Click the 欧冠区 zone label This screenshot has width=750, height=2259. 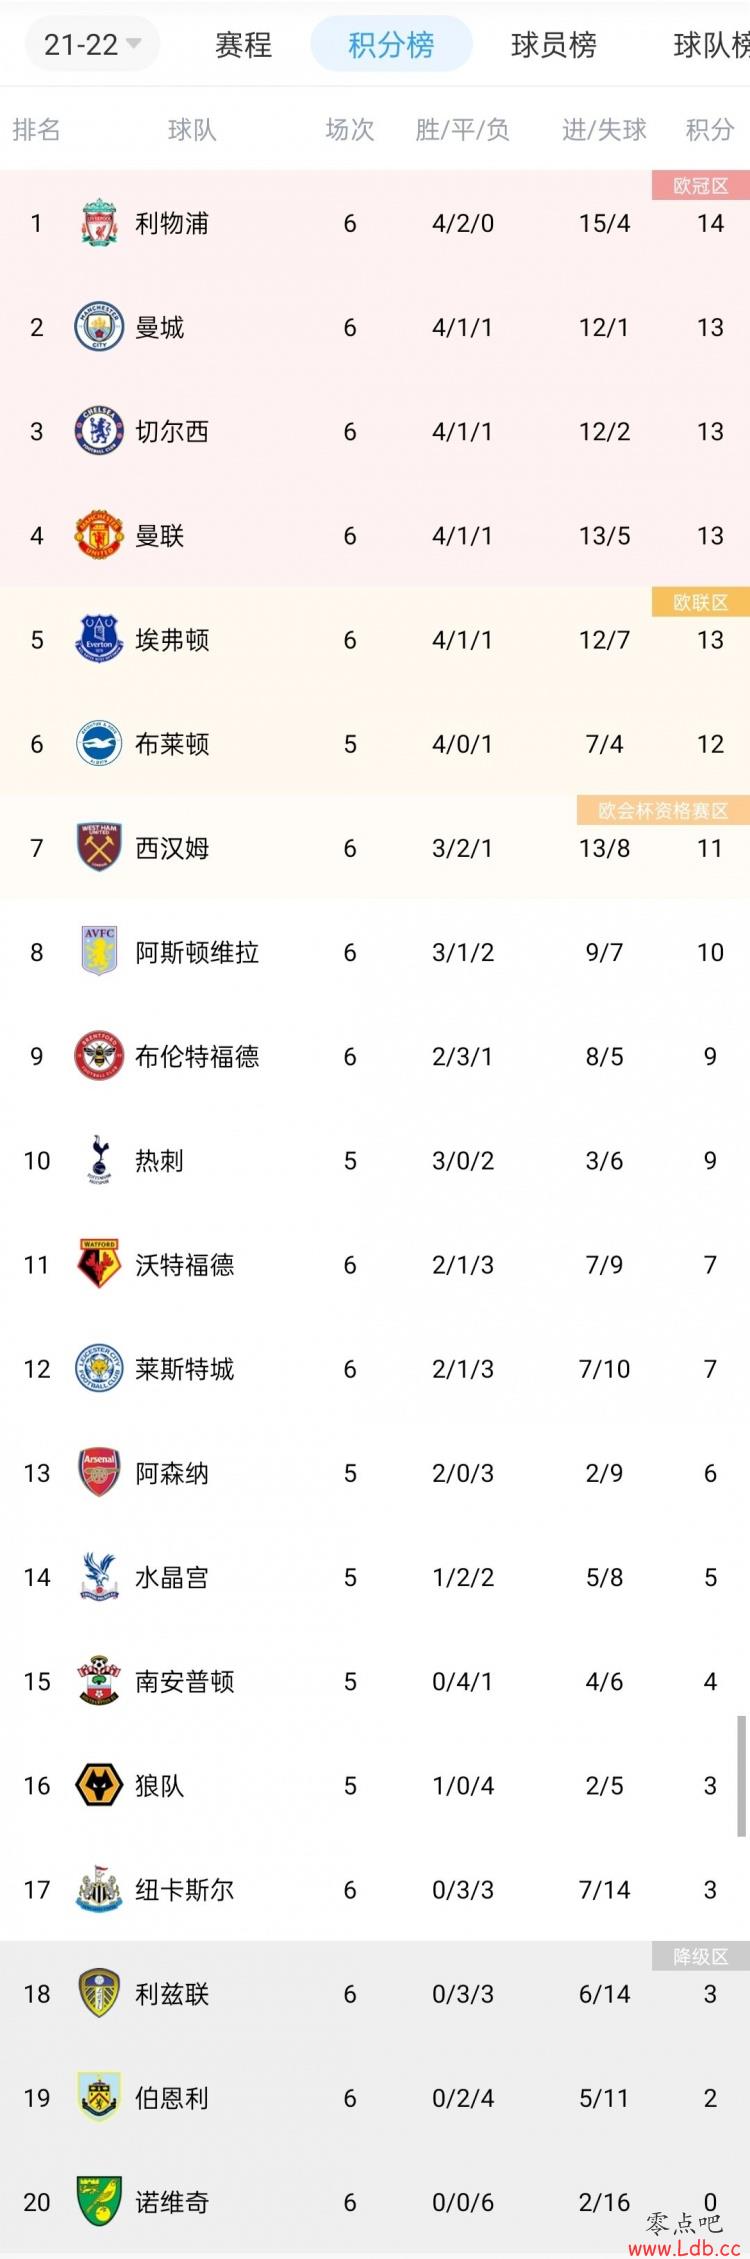[700, 185]
